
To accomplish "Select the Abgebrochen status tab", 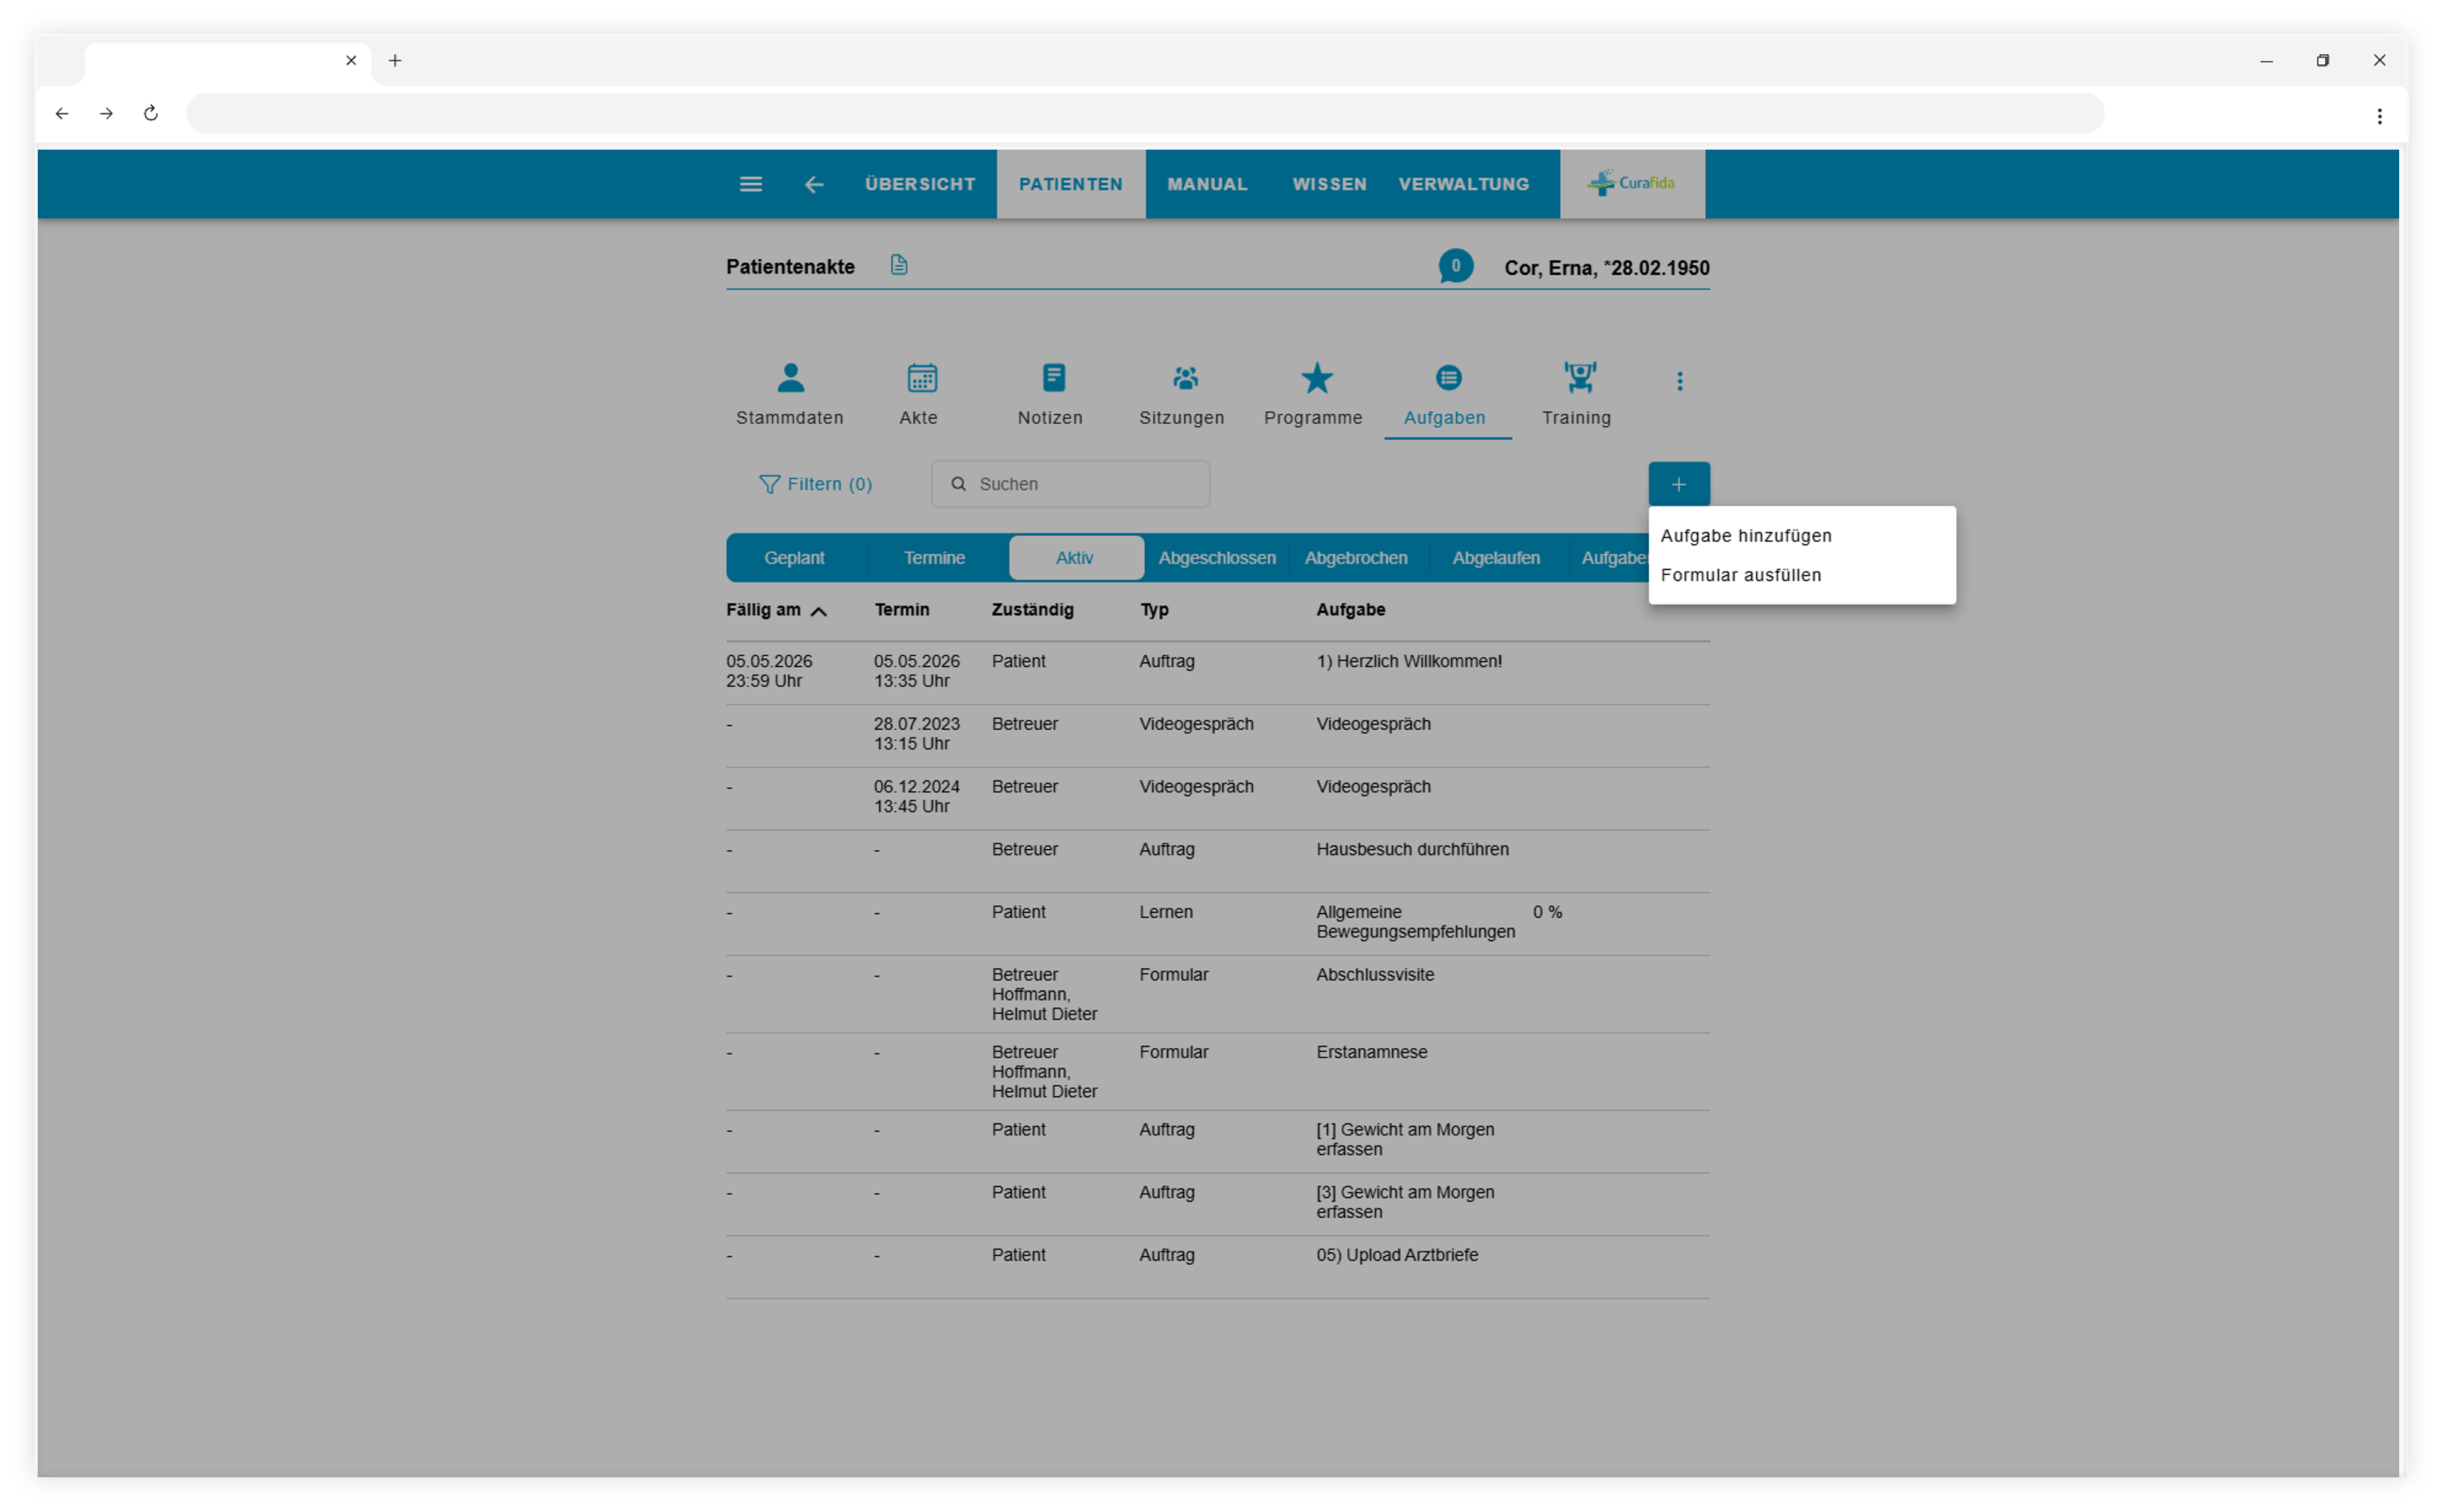I will click(1355, 558).
